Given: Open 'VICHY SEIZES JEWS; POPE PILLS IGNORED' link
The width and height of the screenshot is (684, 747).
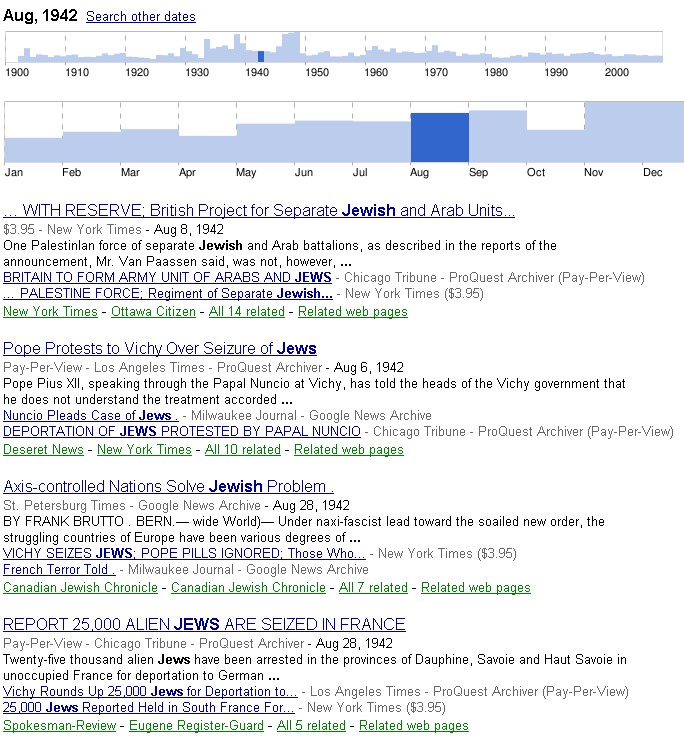Looking at the screenshot, I should [x=184, y=554].
